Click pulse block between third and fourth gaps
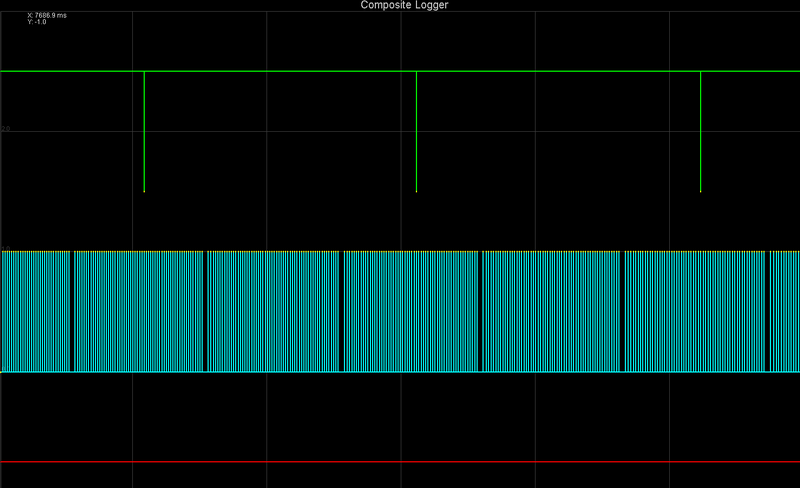Screen dimensions: 800x488 coord(412,311)
